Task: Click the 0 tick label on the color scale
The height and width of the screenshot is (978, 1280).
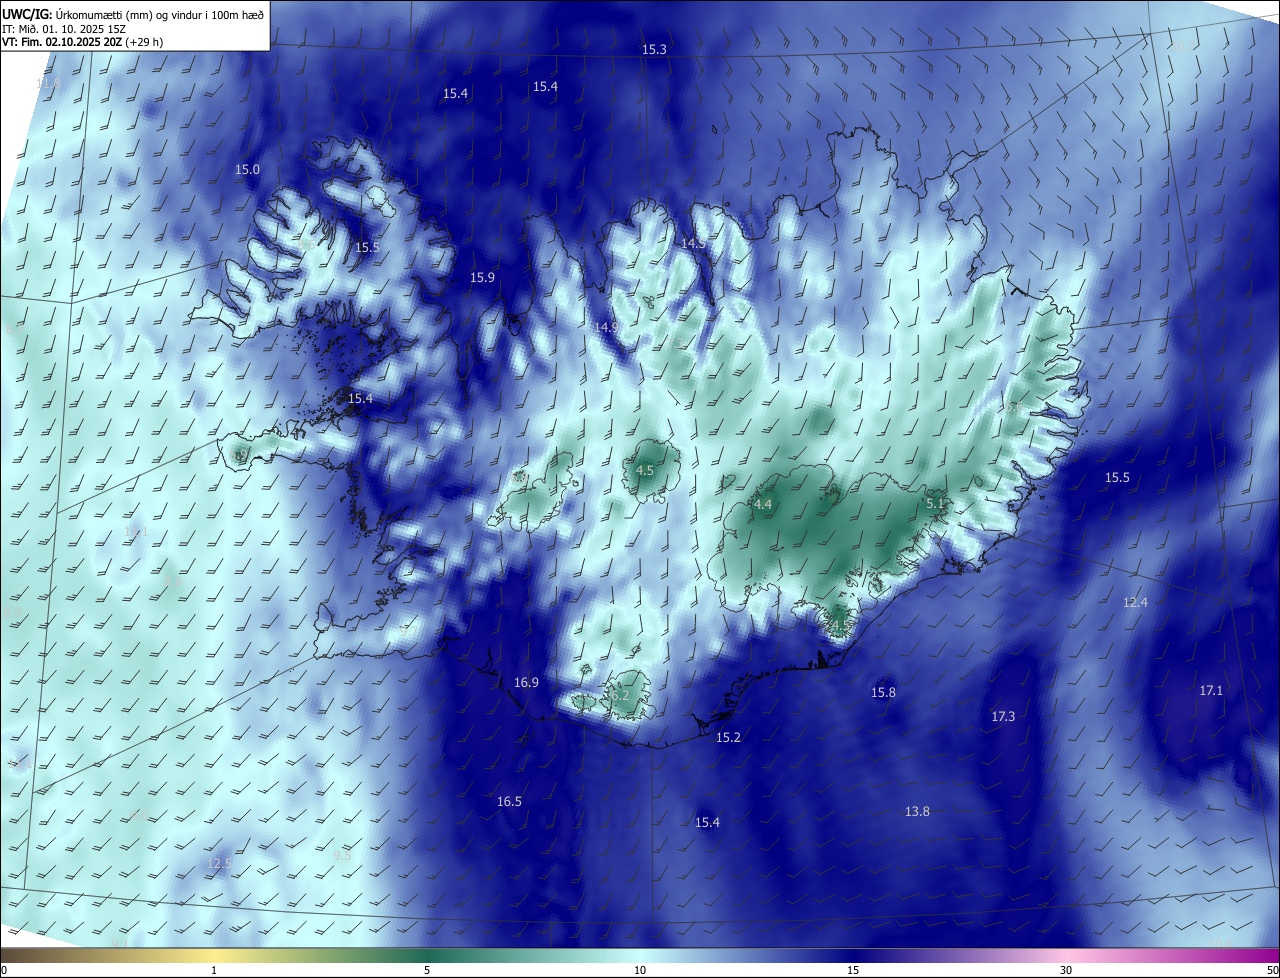Action: click(x=4, y=970)
